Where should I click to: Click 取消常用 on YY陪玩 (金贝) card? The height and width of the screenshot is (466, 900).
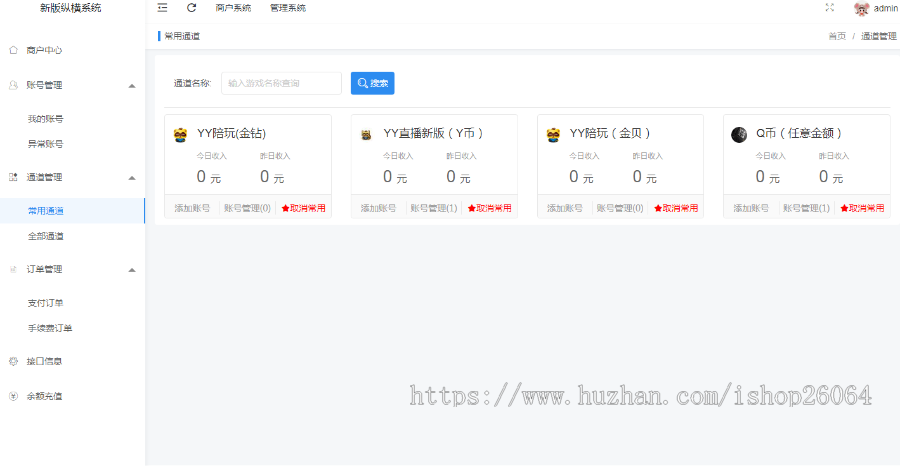tap(676, 208)
